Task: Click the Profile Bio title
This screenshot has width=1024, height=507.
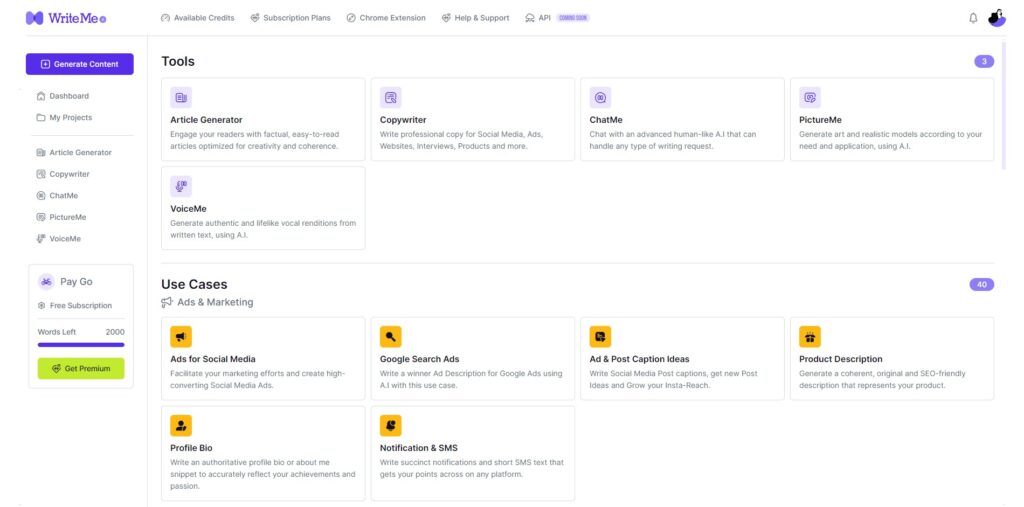Action: coord(191,448)
